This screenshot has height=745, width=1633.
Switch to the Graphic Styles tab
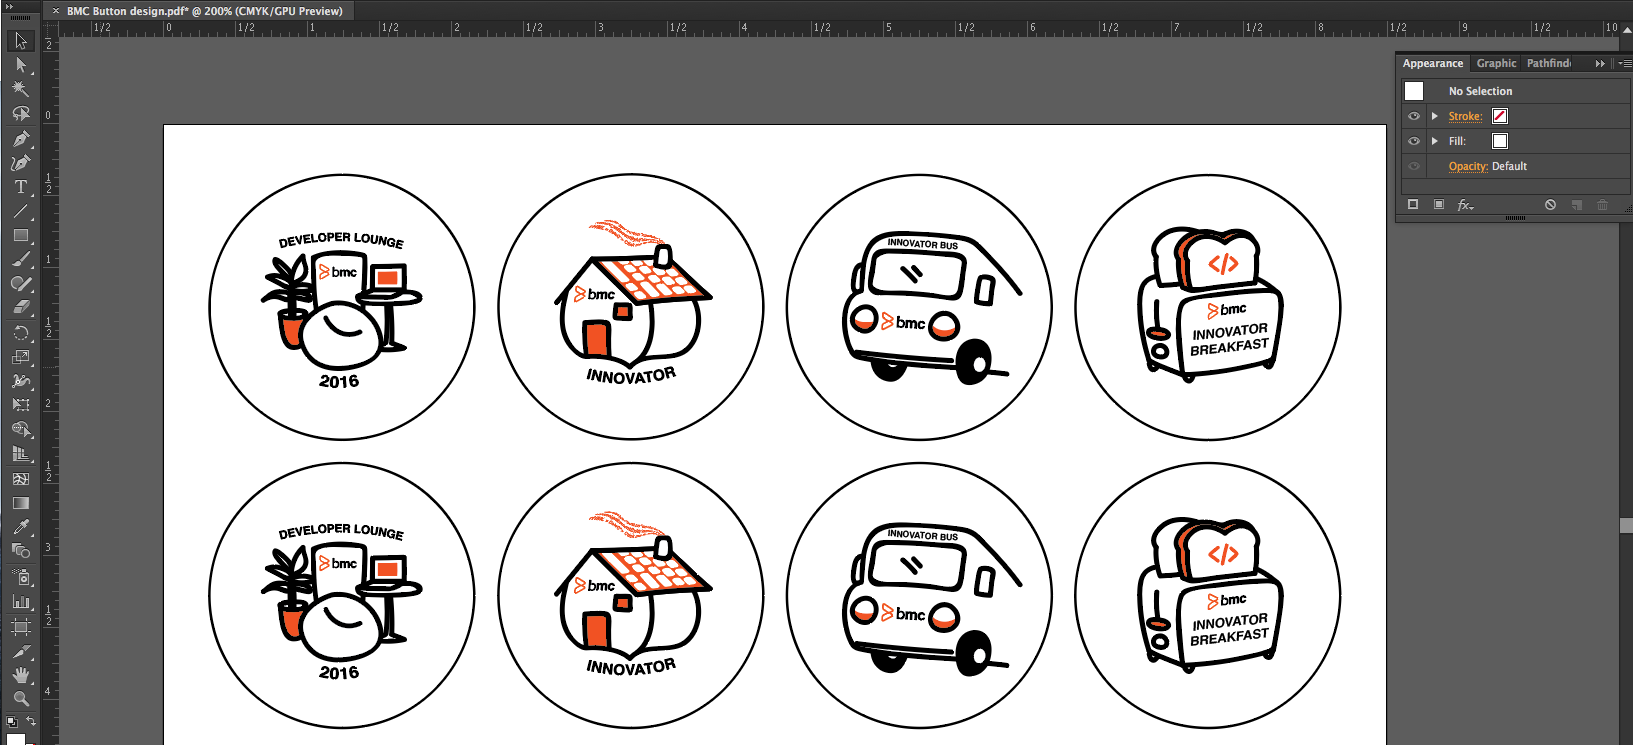1496,63
